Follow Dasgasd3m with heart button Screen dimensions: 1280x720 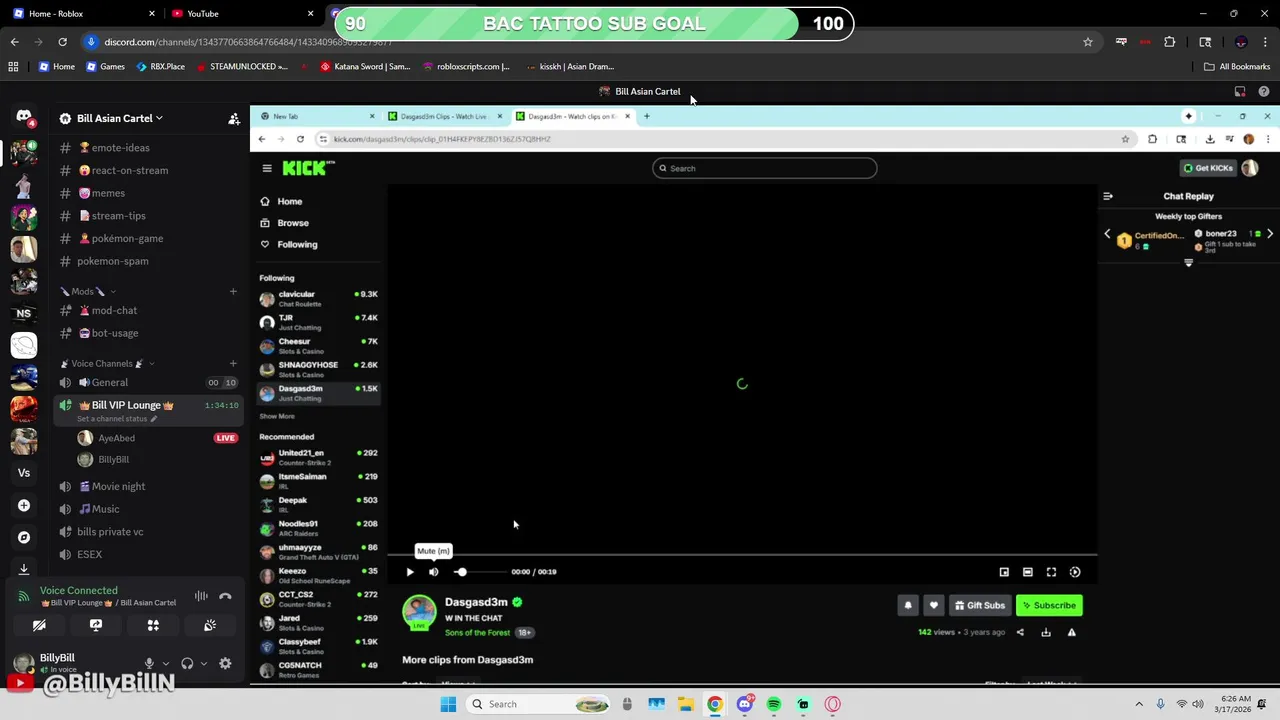click(933, 605)
